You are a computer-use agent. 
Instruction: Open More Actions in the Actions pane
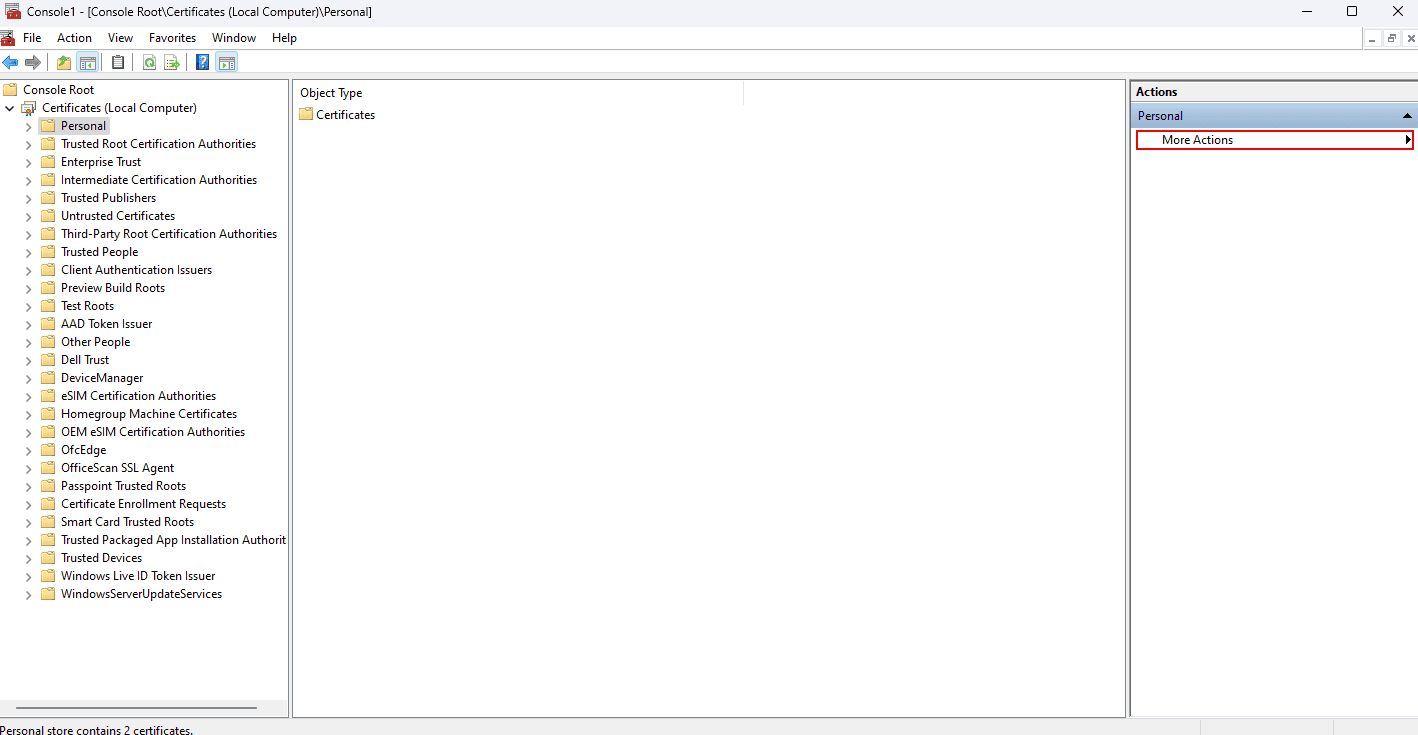point(1274,140)
